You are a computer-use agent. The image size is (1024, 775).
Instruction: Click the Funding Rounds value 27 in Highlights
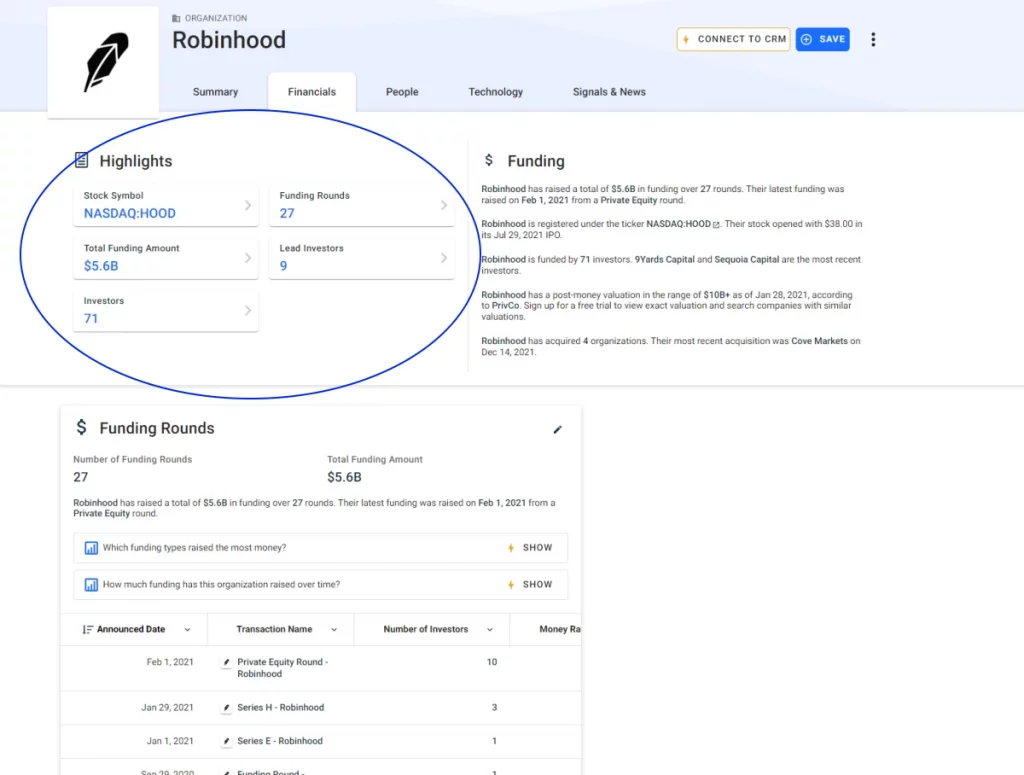pyautogui.click(x=287, y=214)
